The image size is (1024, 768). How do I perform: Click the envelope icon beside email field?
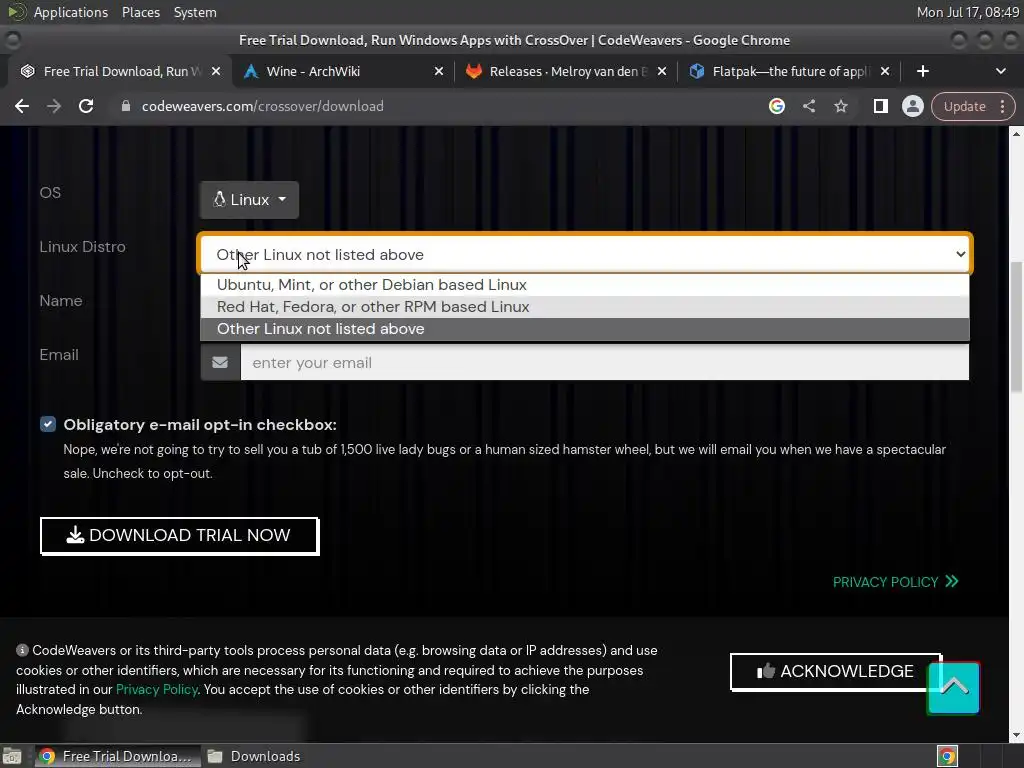[220, 362]
